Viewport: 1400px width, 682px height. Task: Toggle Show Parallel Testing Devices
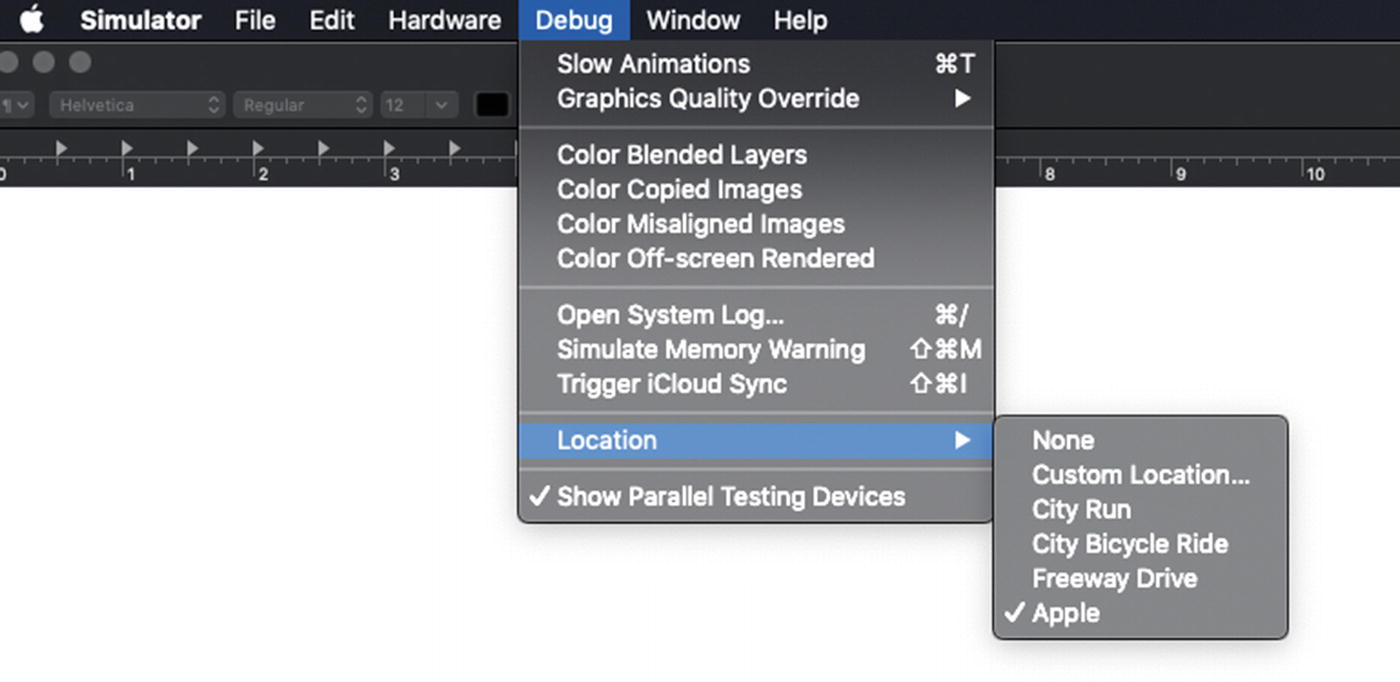tap(730, 497)
